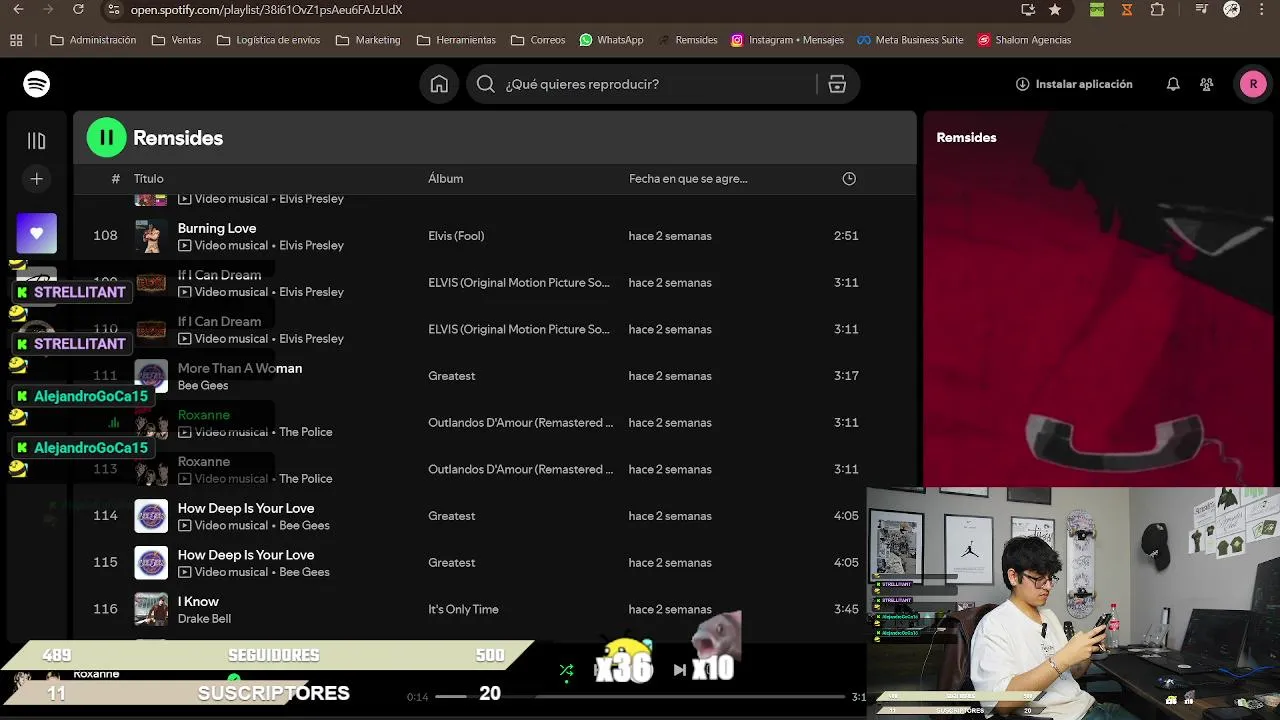Image resolution: width=1280 pixels, height=720 pixels.
Task: Open the Correos bookmarks folder
Action: [538, 40]
